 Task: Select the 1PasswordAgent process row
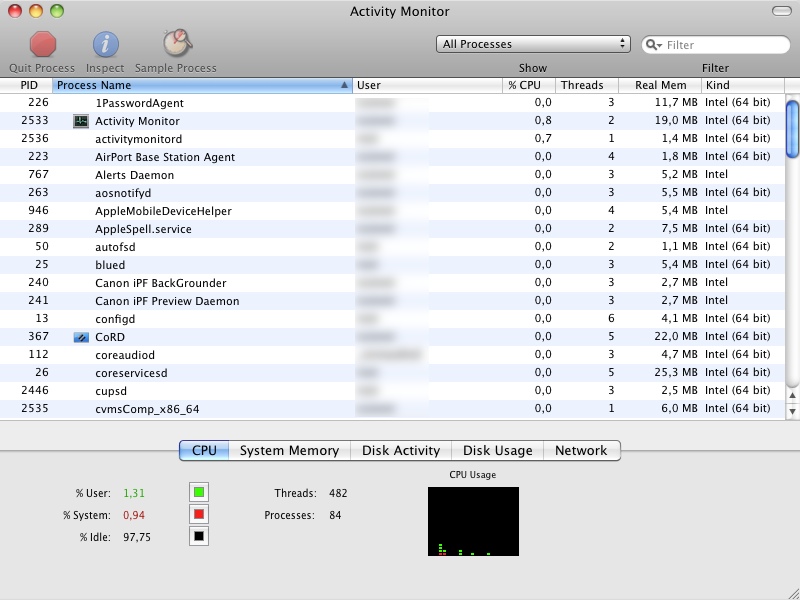[392, 103]
